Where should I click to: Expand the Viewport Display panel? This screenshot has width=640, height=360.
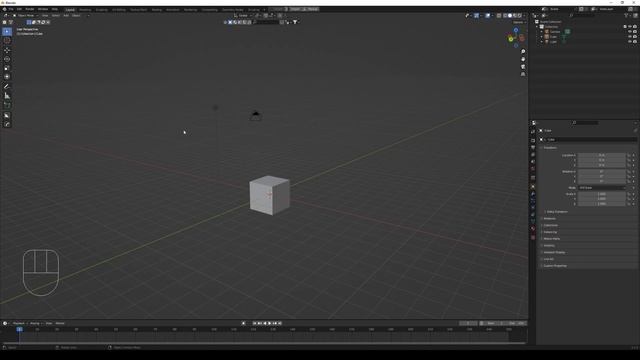[554, 252]
